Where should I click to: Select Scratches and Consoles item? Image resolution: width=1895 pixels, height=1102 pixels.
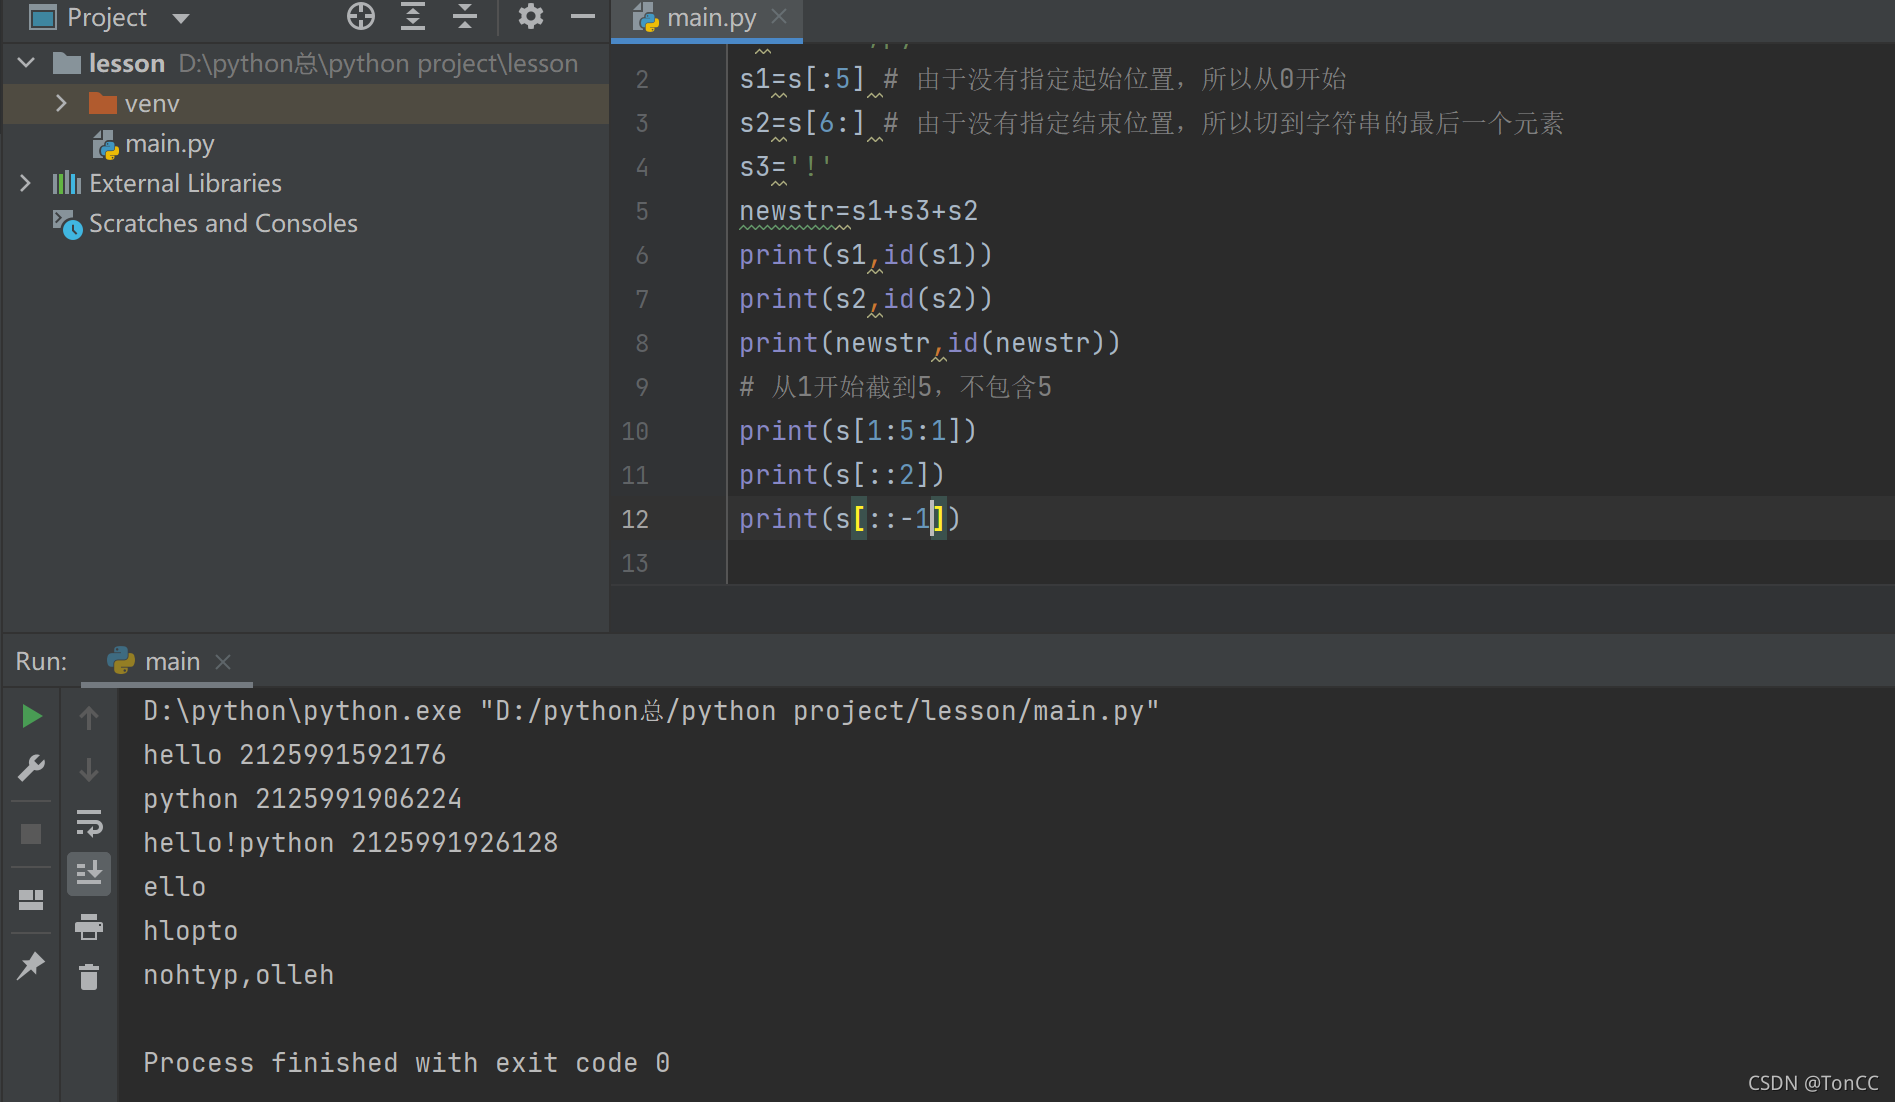point(223,223)
